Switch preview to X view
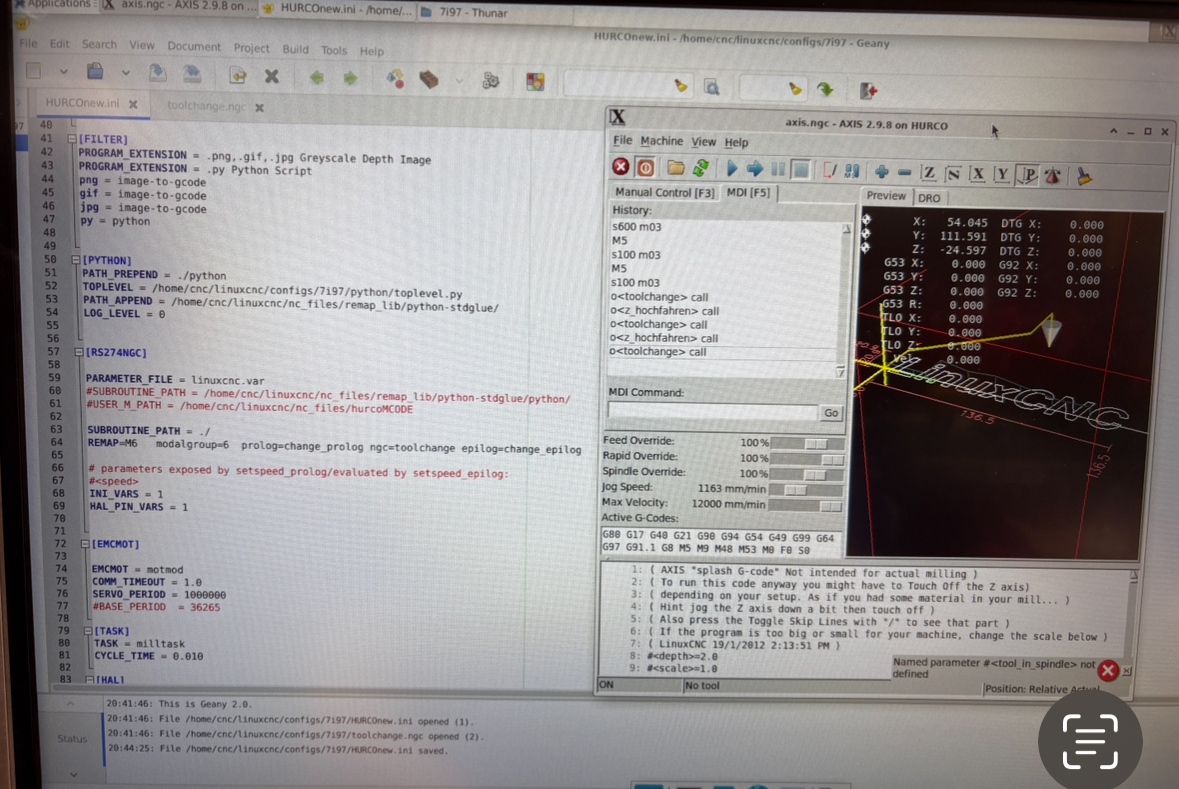 977,174
